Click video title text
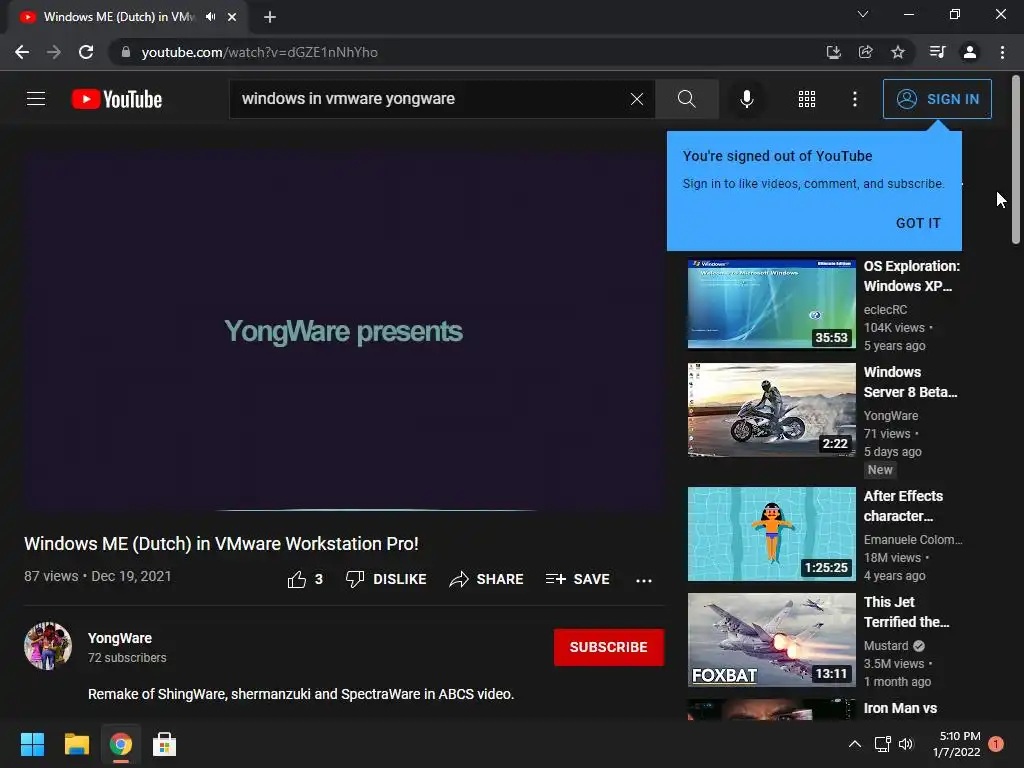This screenshot has width=1024, height=768. pos(221,543)
